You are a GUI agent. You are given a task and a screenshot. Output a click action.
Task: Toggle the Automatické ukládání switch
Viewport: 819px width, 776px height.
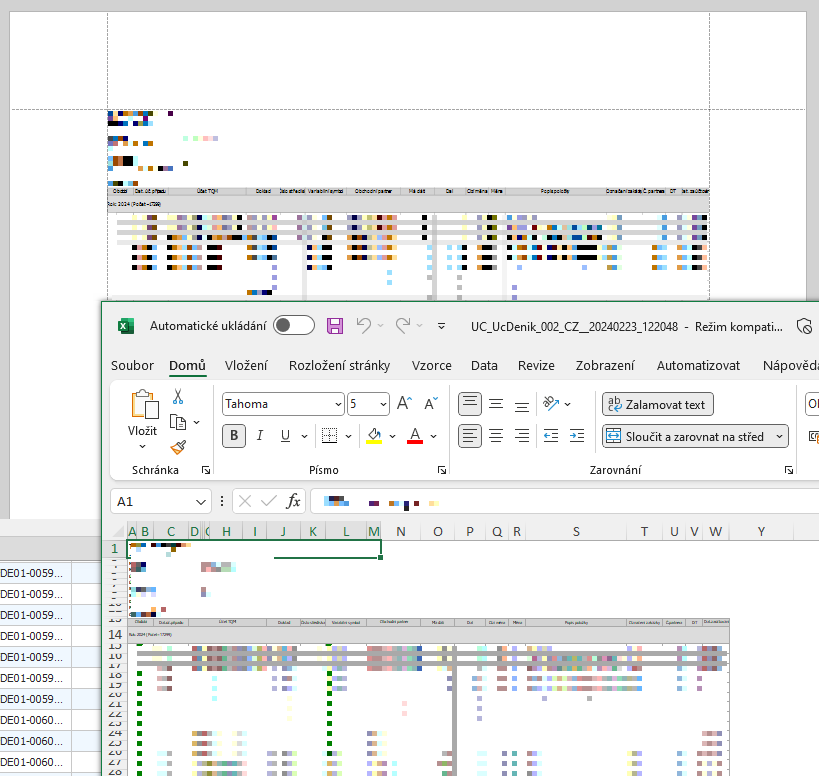[294, 325]
